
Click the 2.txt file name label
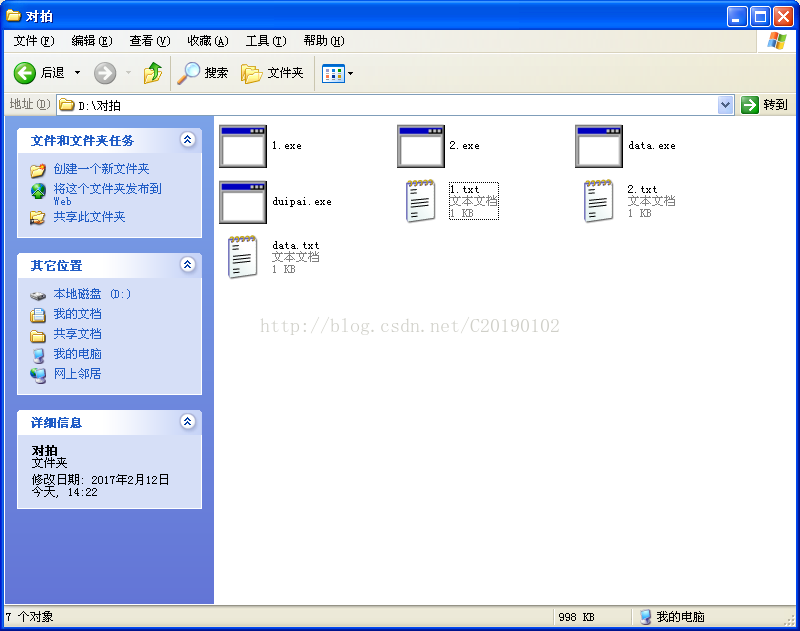tap(642, 189)
